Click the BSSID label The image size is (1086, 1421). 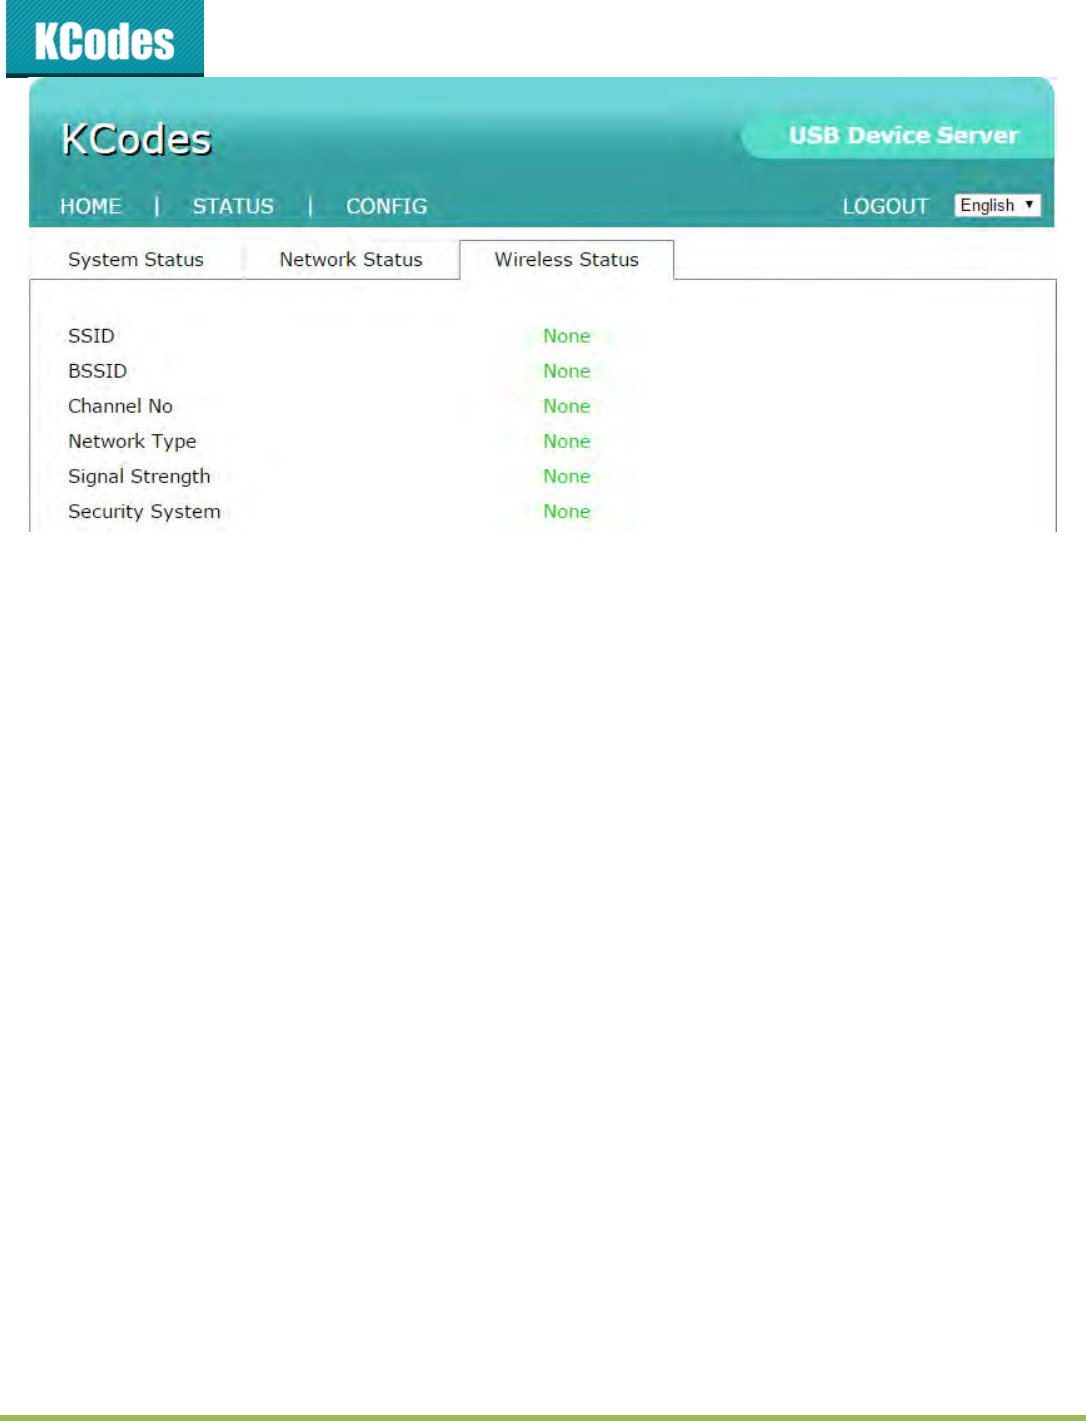97,371
